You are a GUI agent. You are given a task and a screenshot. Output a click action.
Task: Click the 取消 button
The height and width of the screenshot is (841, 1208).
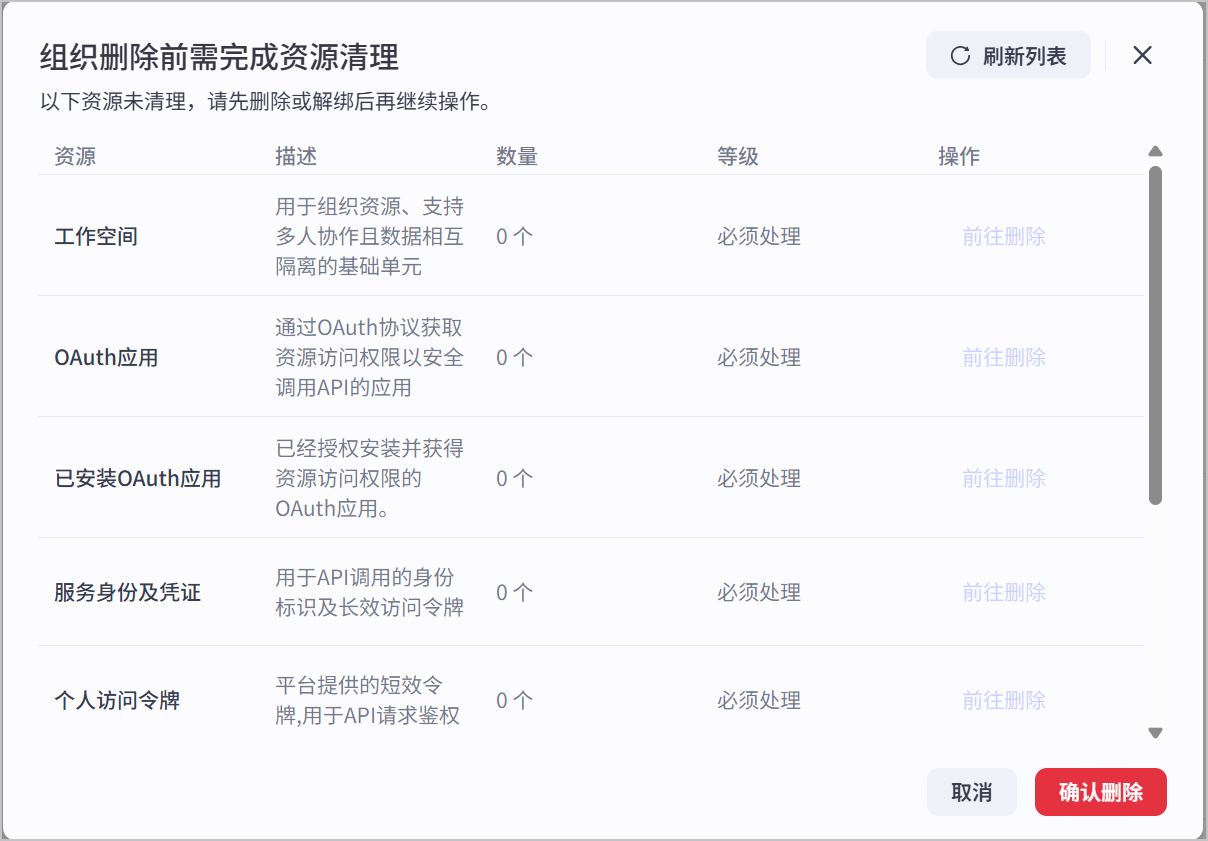[971, 792]
